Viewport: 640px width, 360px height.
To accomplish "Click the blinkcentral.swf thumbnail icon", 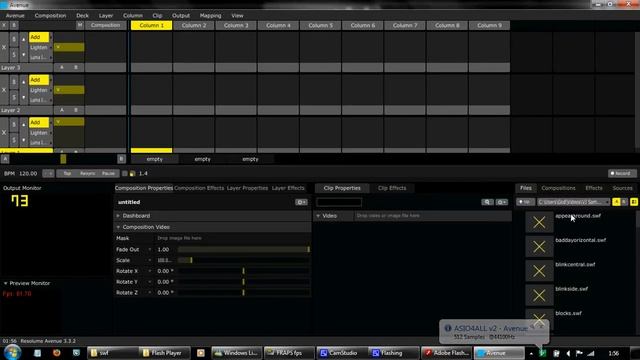I will tap(539, 271).
